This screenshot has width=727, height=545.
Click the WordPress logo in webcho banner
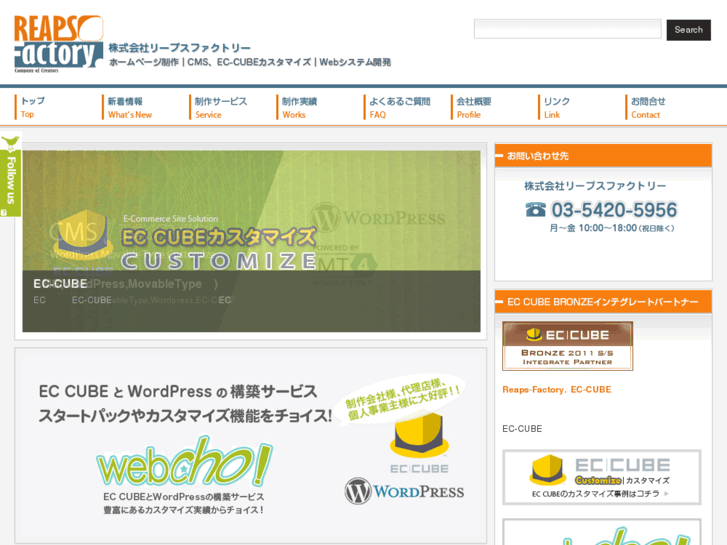404,491
